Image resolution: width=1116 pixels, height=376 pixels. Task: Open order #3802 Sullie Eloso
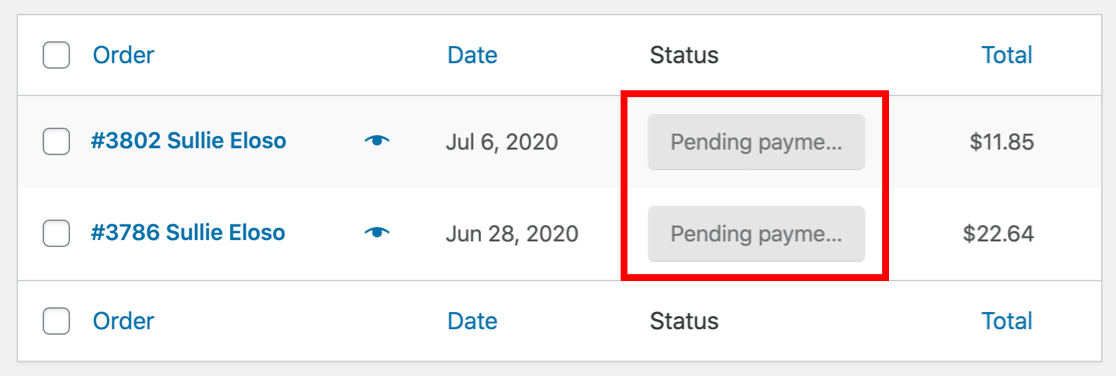[189, 141]
